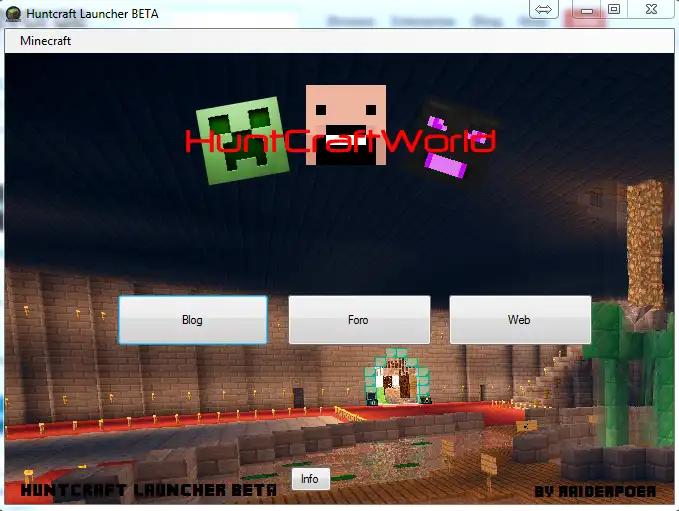Click the green Creeper face image
Screen dimensions: 679x511
(x=242, y=140)
